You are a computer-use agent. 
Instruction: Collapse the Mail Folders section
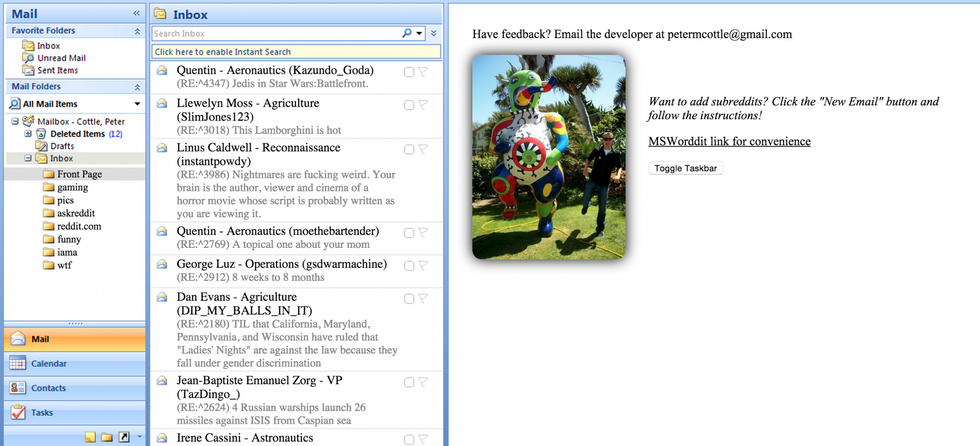[137, 87]
